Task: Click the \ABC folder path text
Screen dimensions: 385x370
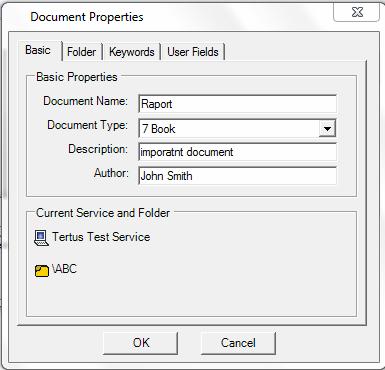Action: click(64, 269)
